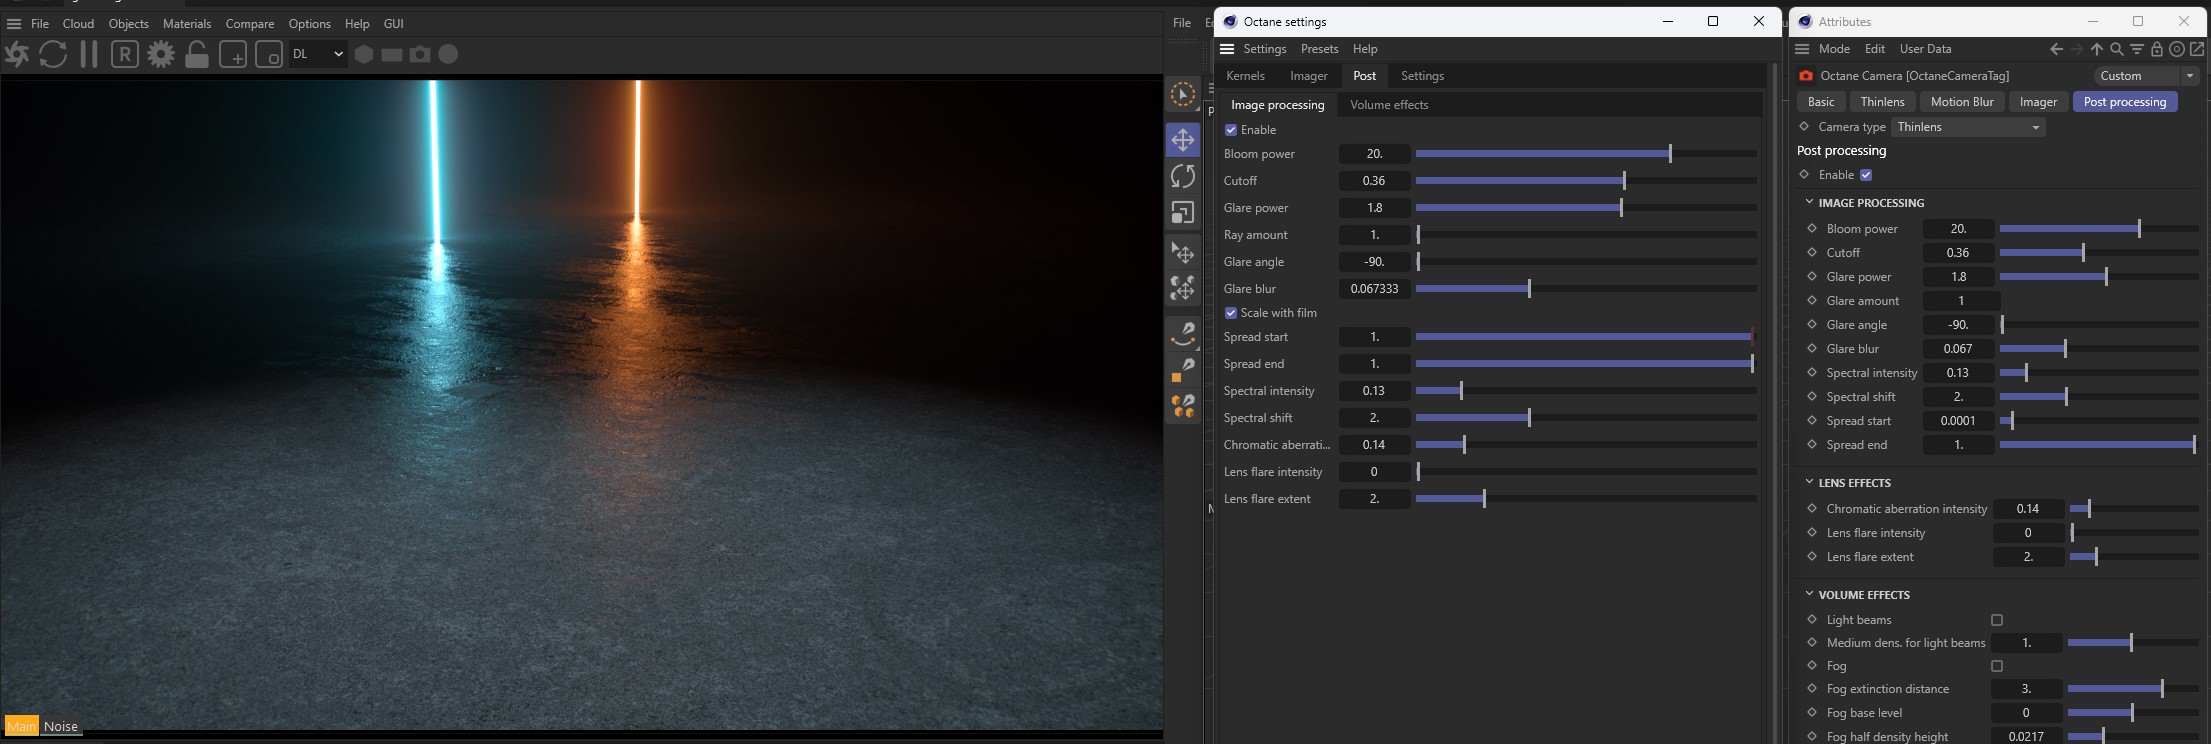Image resolution: width=2211 pixels, height=744 pixels.
Task: Toggle the padlock lock-resolution icon
Action: click(197, 54)
